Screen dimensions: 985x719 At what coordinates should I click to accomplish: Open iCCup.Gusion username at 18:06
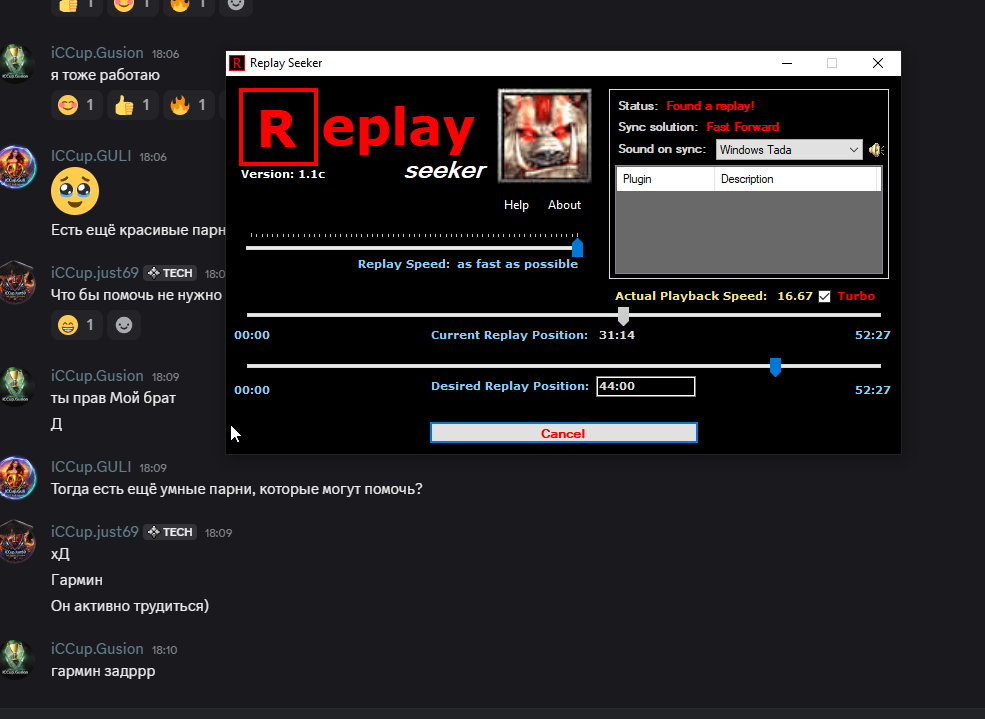pos(97,53)
